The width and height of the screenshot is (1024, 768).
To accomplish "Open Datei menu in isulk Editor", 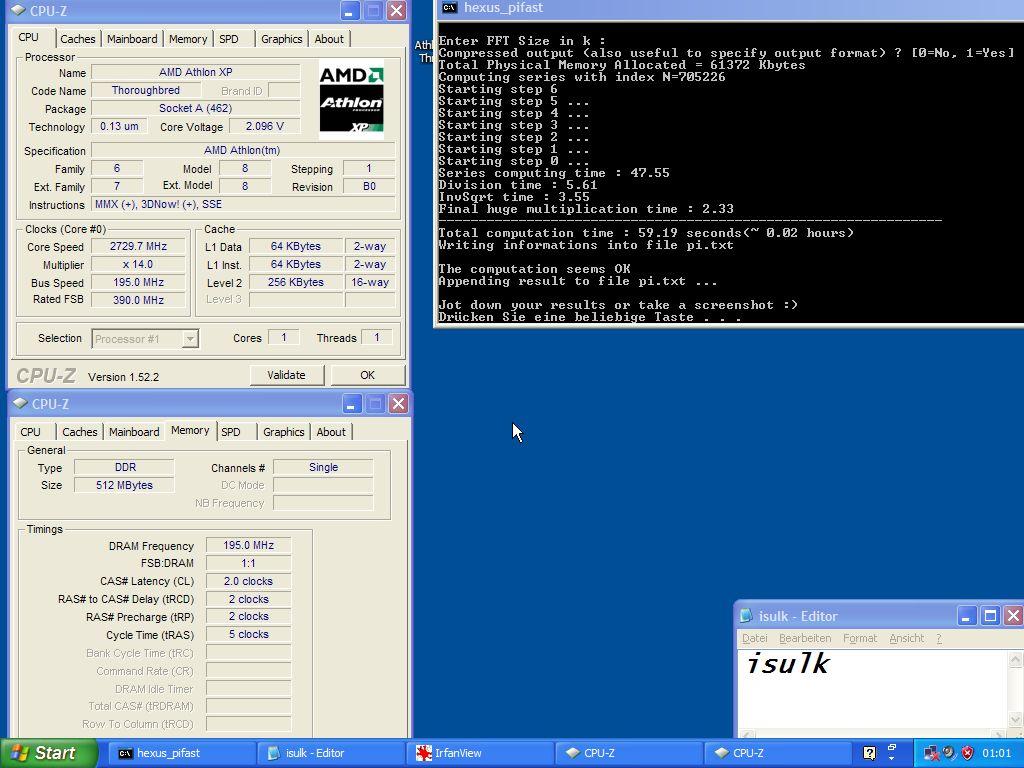I will pyautogui.click(x=755, y=638).
